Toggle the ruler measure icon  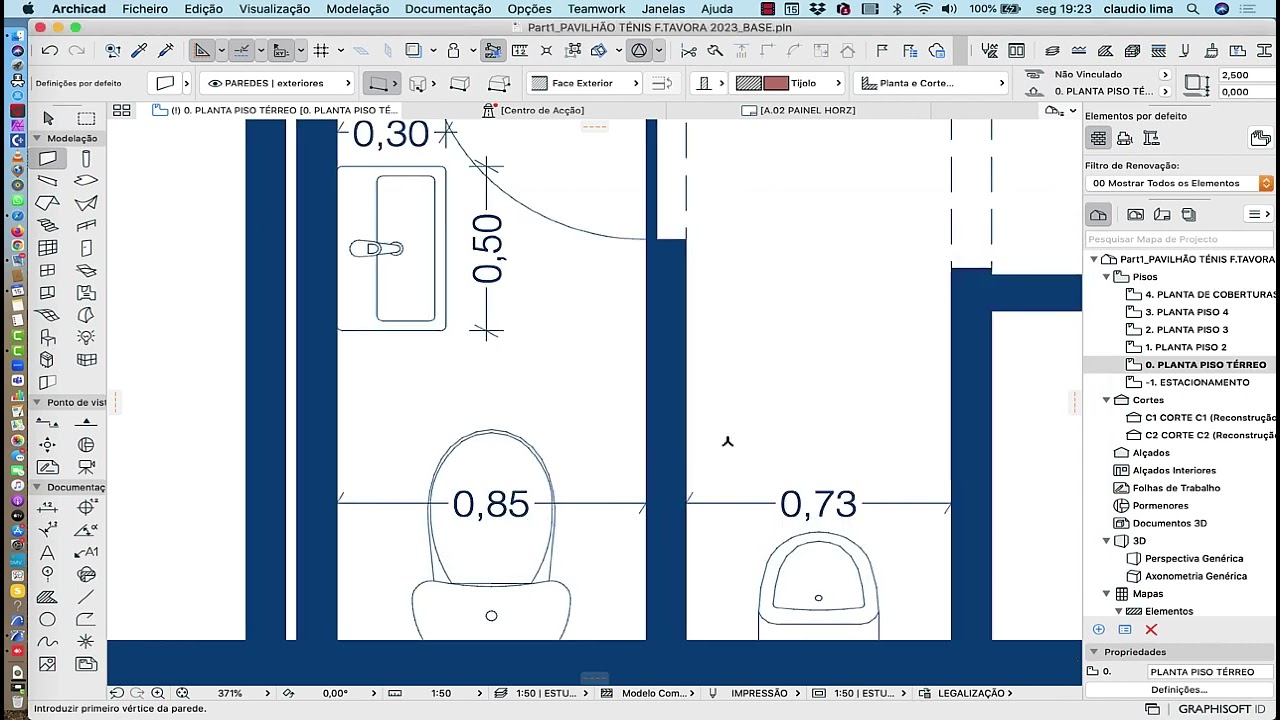click(519, 51)
